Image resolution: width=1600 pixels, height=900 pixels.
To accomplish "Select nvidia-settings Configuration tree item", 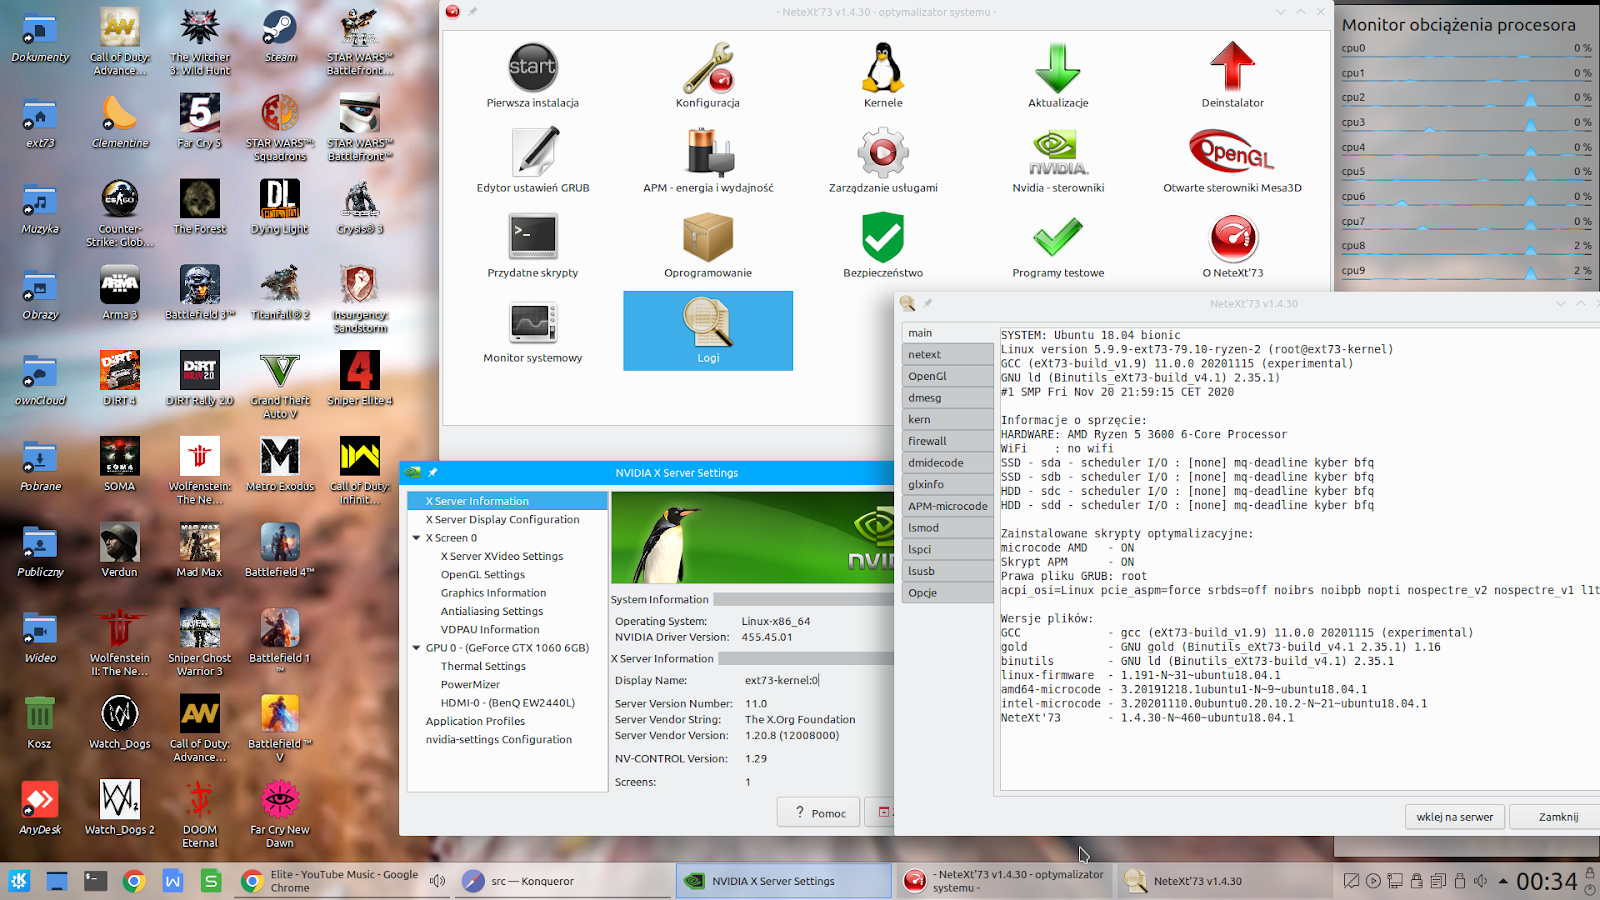I will 499,740.
